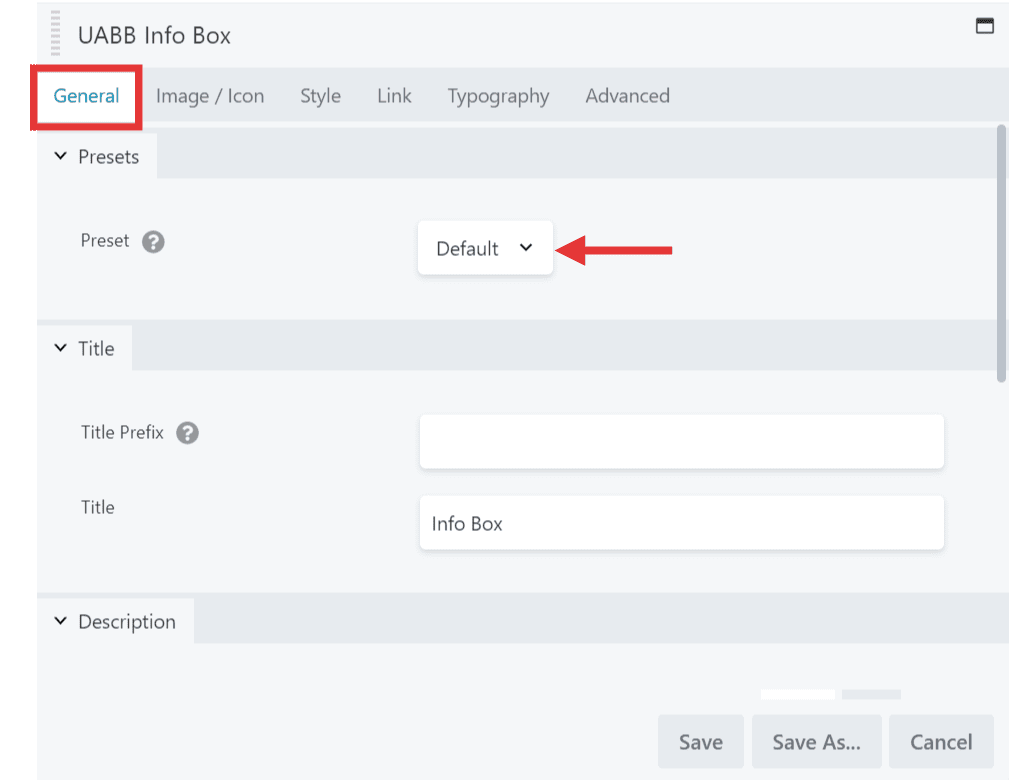Click the panel drag handle beside UABB Info Box

[x=56, y=34]
